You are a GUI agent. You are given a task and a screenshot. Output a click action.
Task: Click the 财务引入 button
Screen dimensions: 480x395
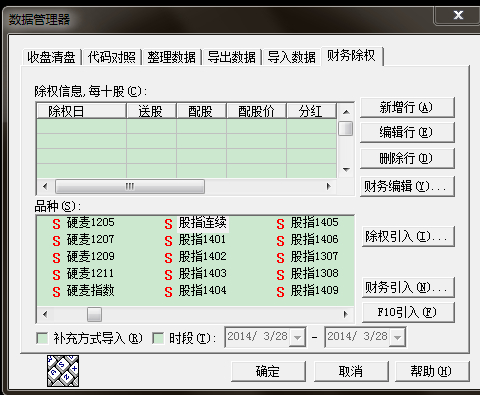click(408, 287)
